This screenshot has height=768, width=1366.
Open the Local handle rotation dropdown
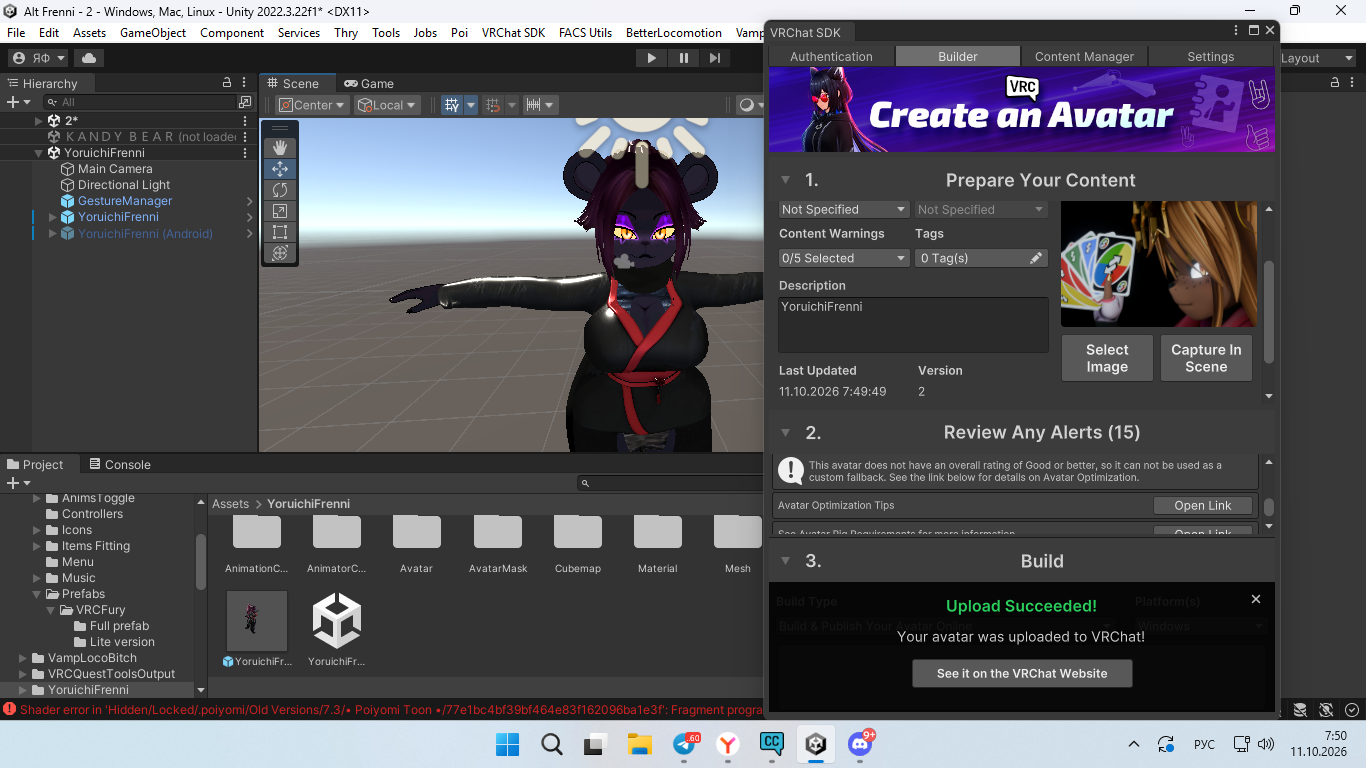pos(387,104)
